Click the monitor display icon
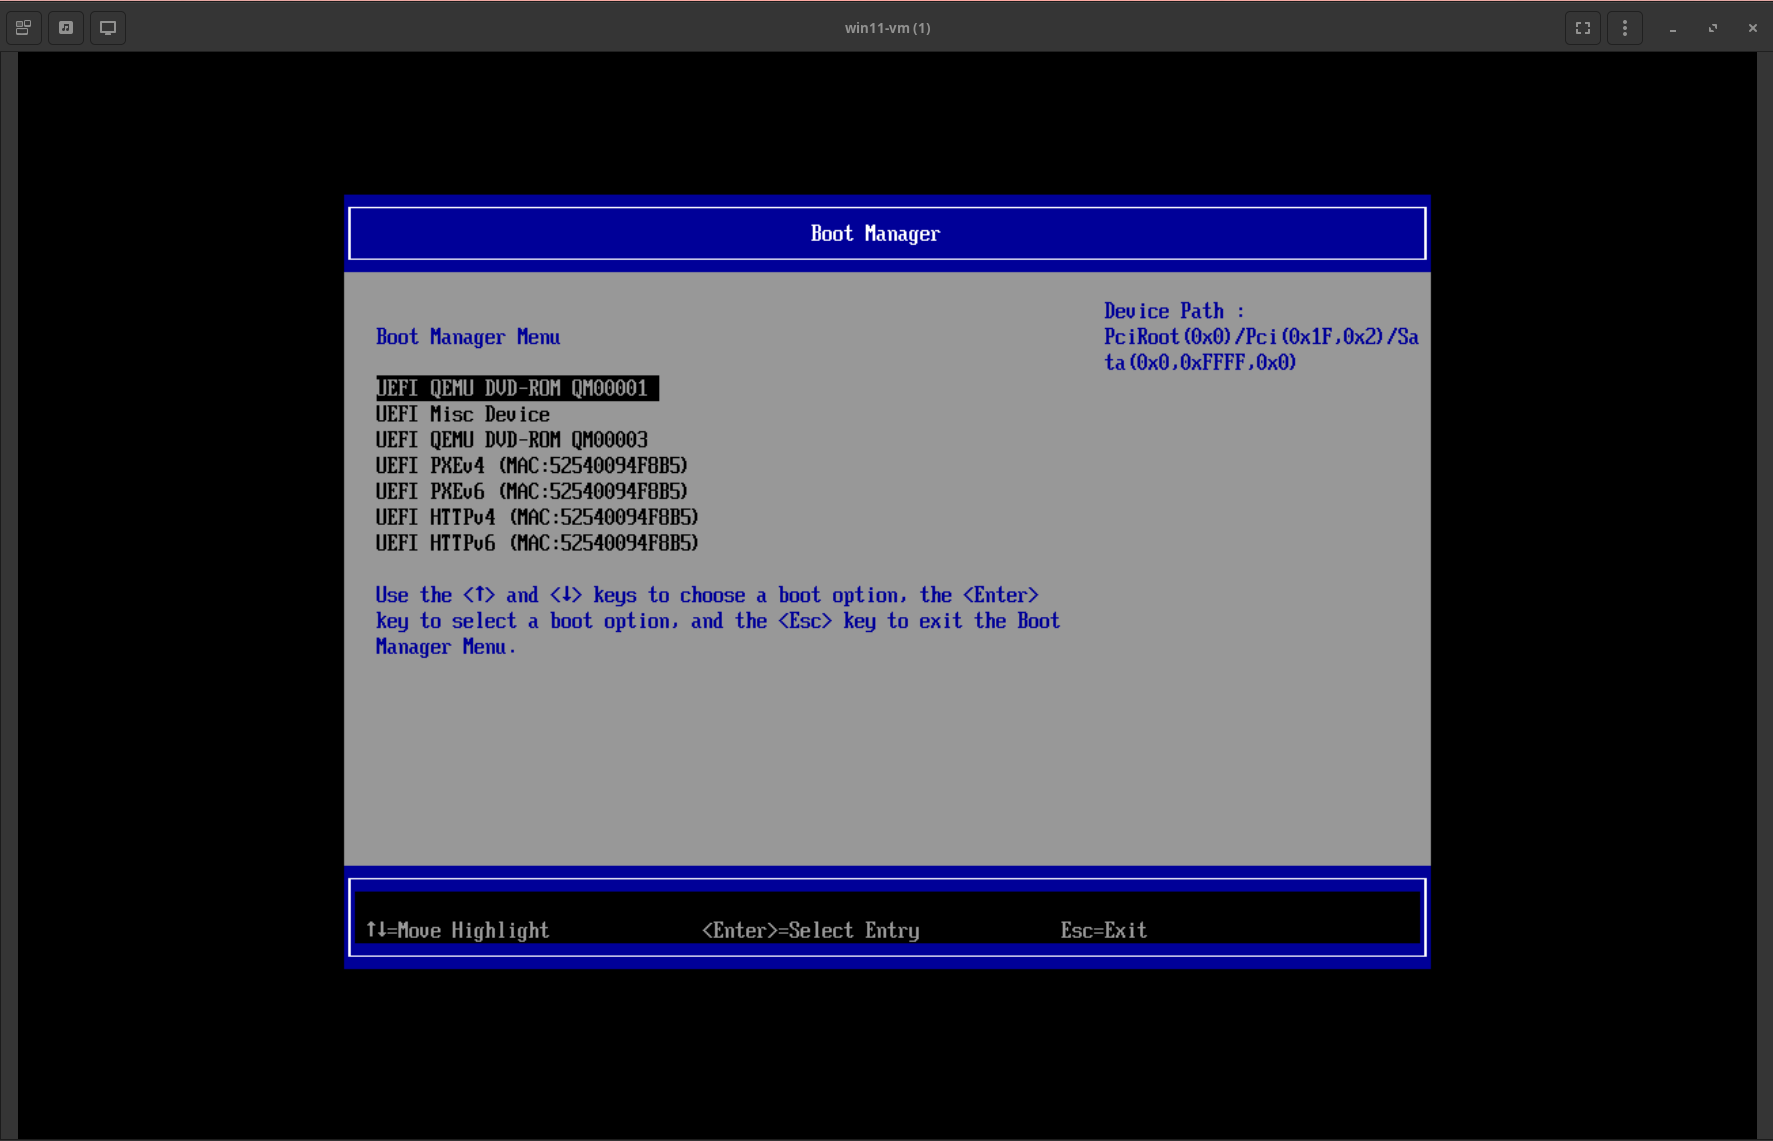1773x1141 pixels. click(108, 28)
